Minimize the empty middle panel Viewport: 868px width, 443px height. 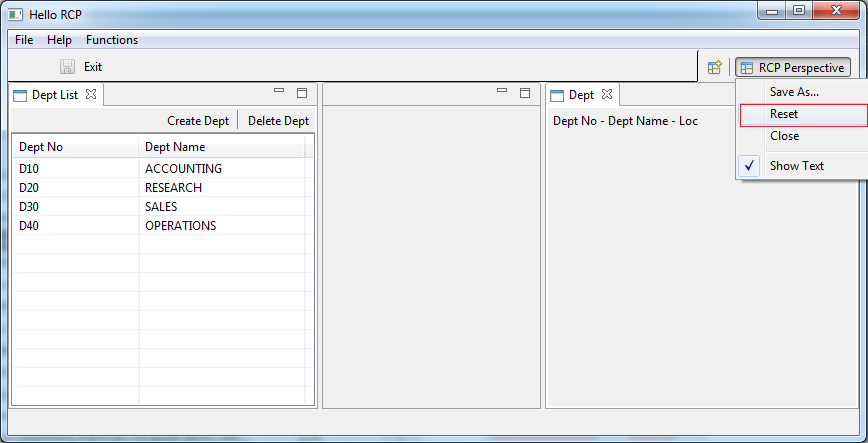[x=502, y=91]
